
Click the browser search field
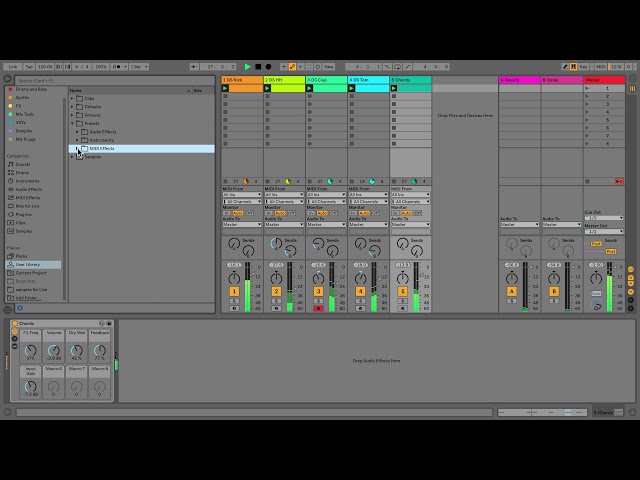pos(115,80)
